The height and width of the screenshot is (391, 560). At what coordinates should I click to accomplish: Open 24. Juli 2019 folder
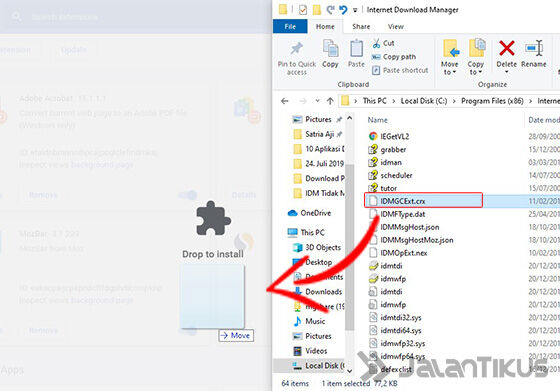(x=318, y=164)
